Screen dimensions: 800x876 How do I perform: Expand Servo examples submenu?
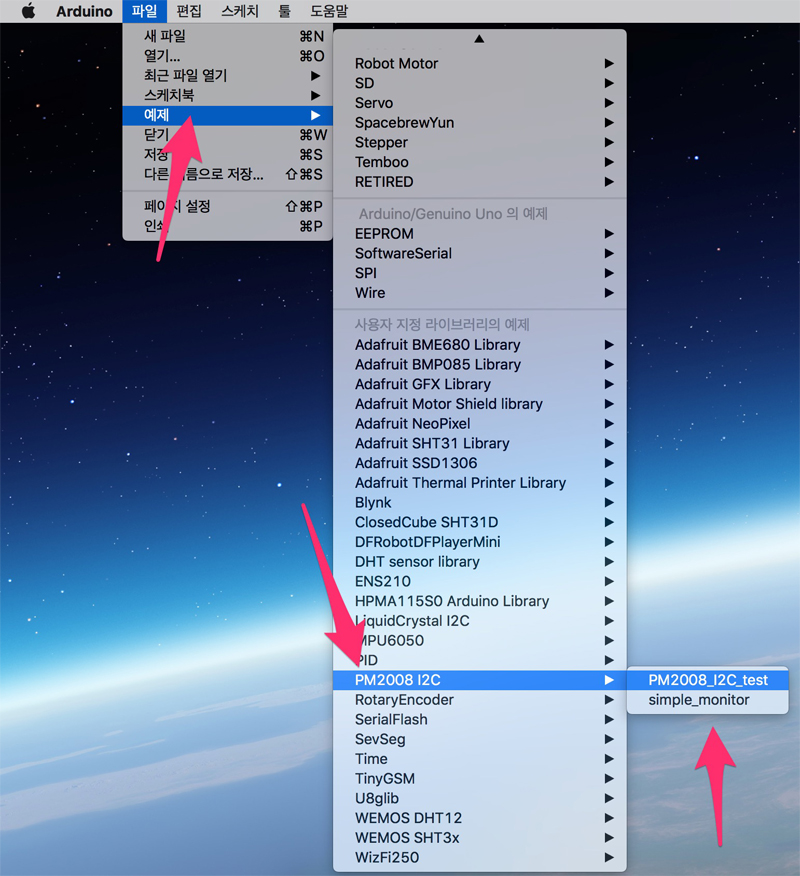[x=479, y=103]
